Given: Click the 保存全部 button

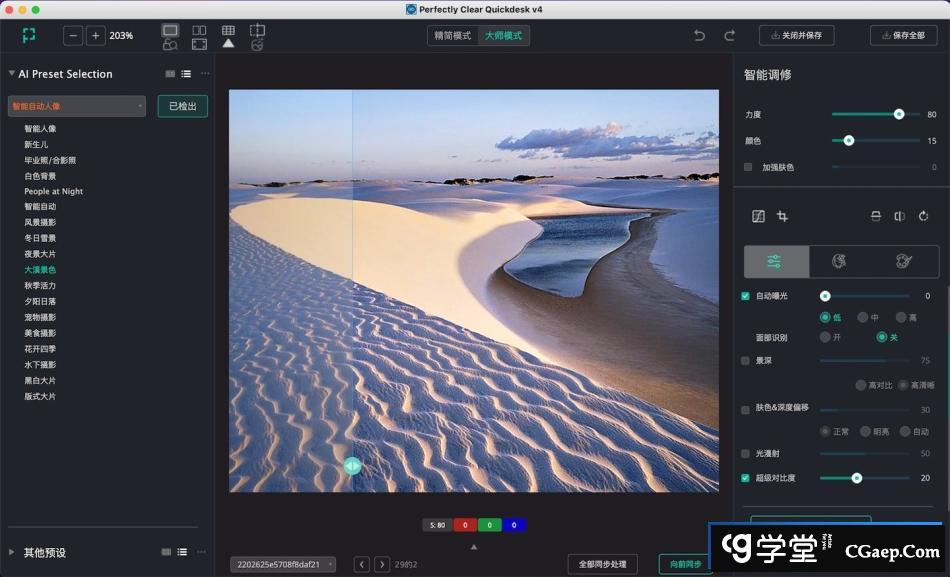Looking at the screenshot, I should (903, 36).
